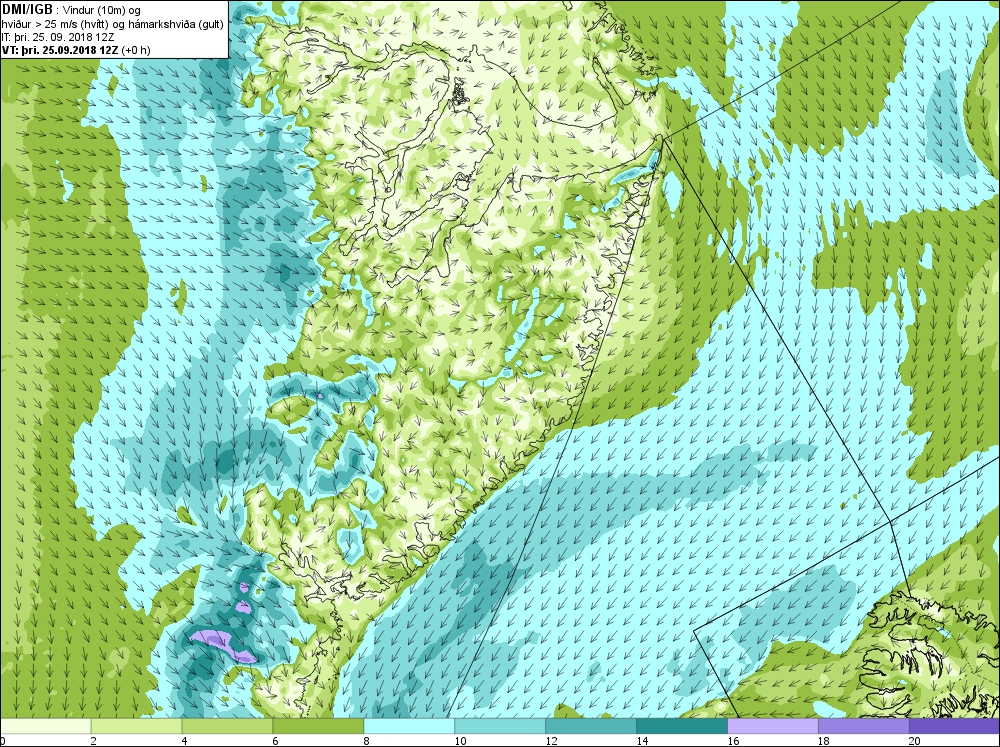Click the 'hviður > 25 m/s' description line
Image resolution: width=1000 pixels, height=747 pixels.
(x=113, y=24)
